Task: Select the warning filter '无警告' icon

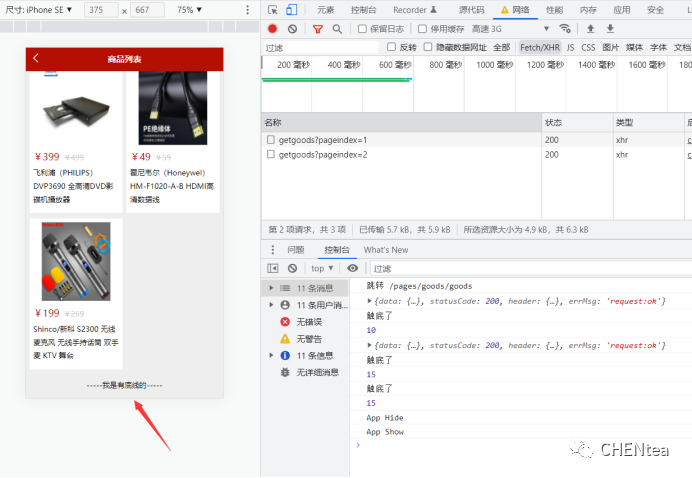Action: tap(285, 339)
